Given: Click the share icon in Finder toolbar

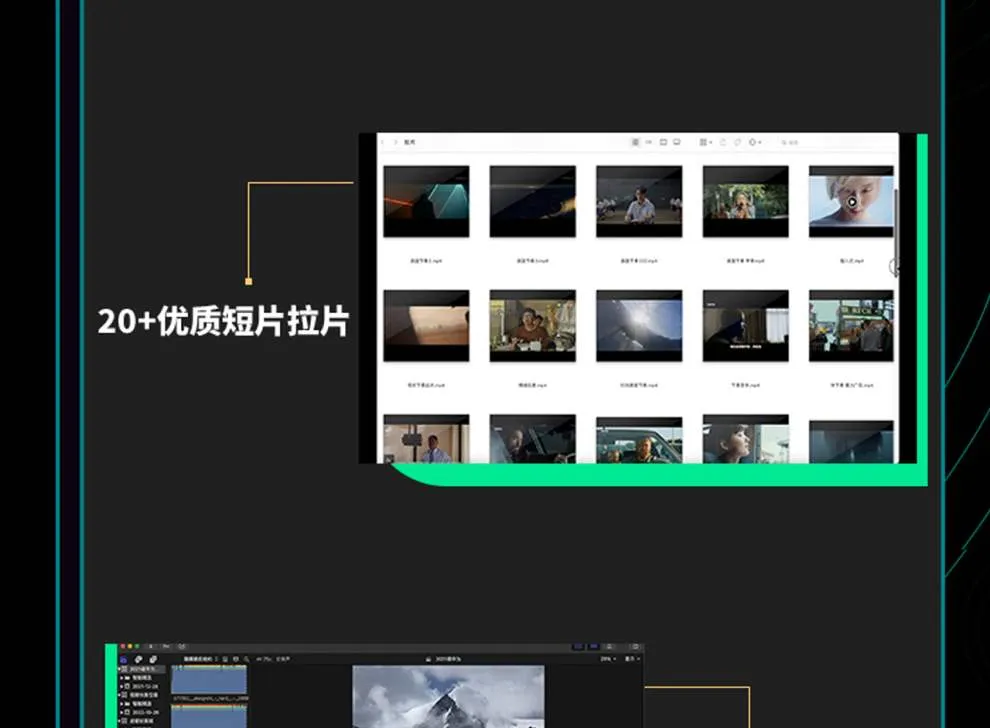Looking at the screenshot, I should pyautogui.click(x=724, y=143).
